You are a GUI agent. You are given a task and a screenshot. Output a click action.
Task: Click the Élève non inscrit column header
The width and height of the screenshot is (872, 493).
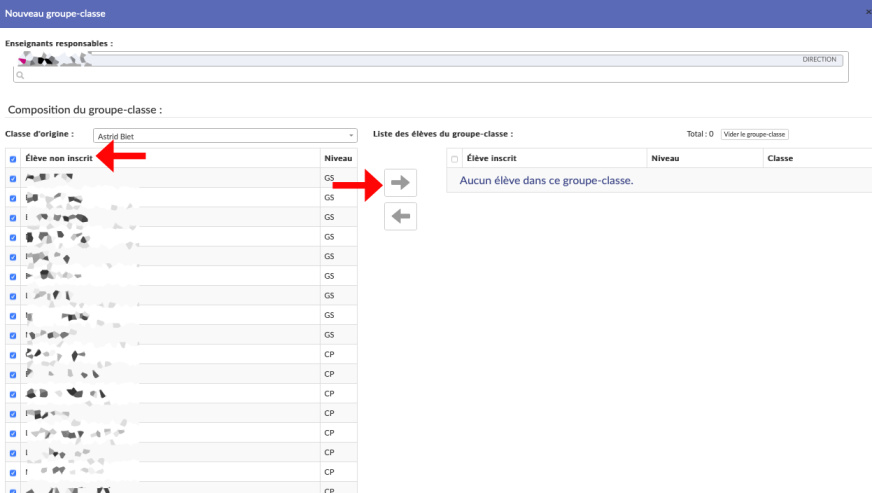(59, 158)
